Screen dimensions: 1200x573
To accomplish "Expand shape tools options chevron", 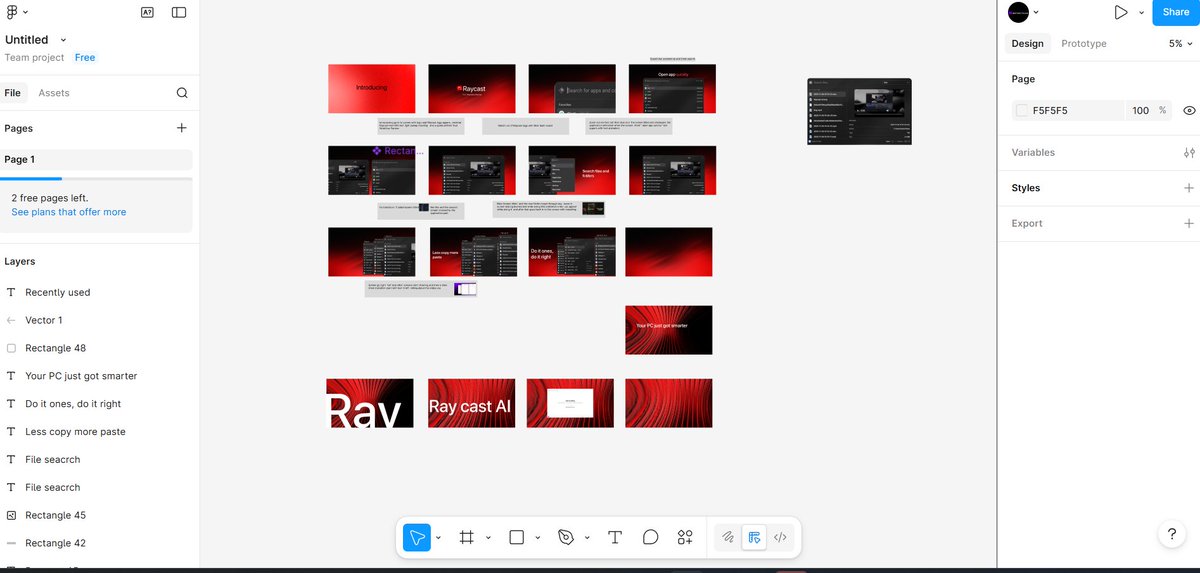I will tap(538, 538).
